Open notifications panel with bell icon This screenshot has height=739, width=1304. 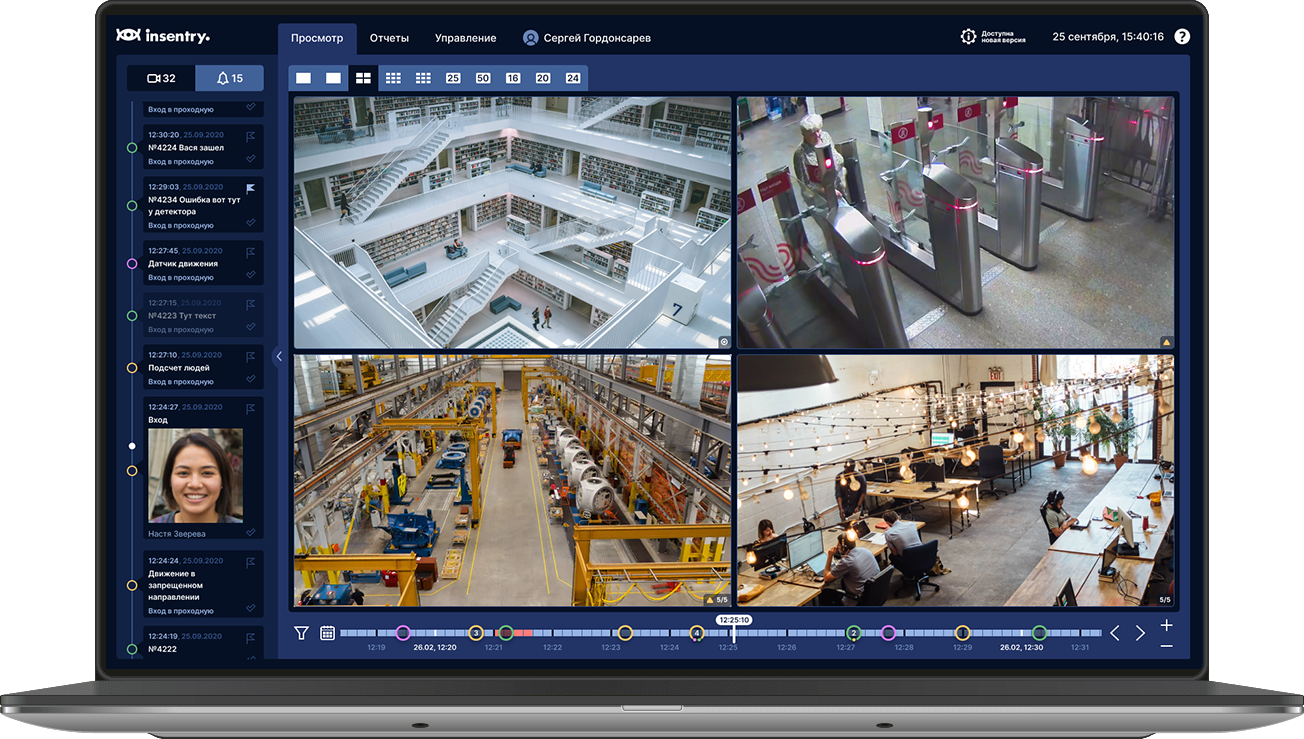230,77
